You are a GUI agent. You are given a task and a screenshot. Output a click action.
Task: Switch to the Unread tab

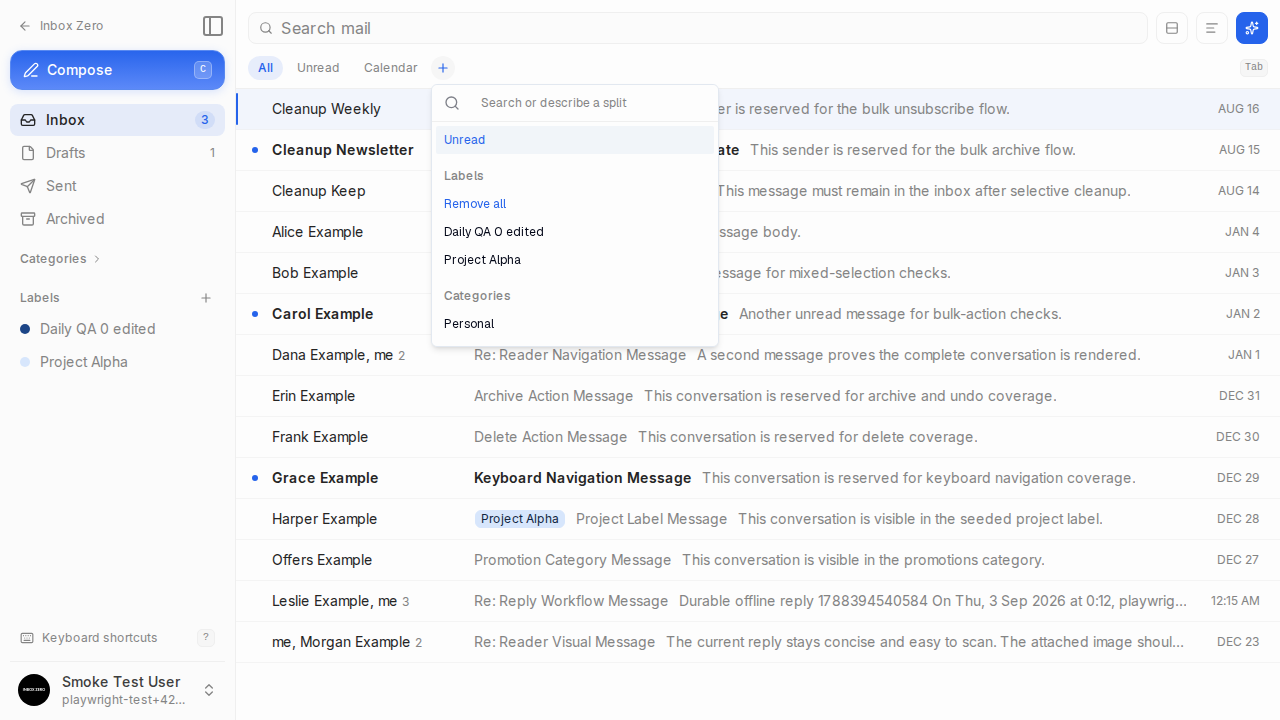click(x=318, y=68)
